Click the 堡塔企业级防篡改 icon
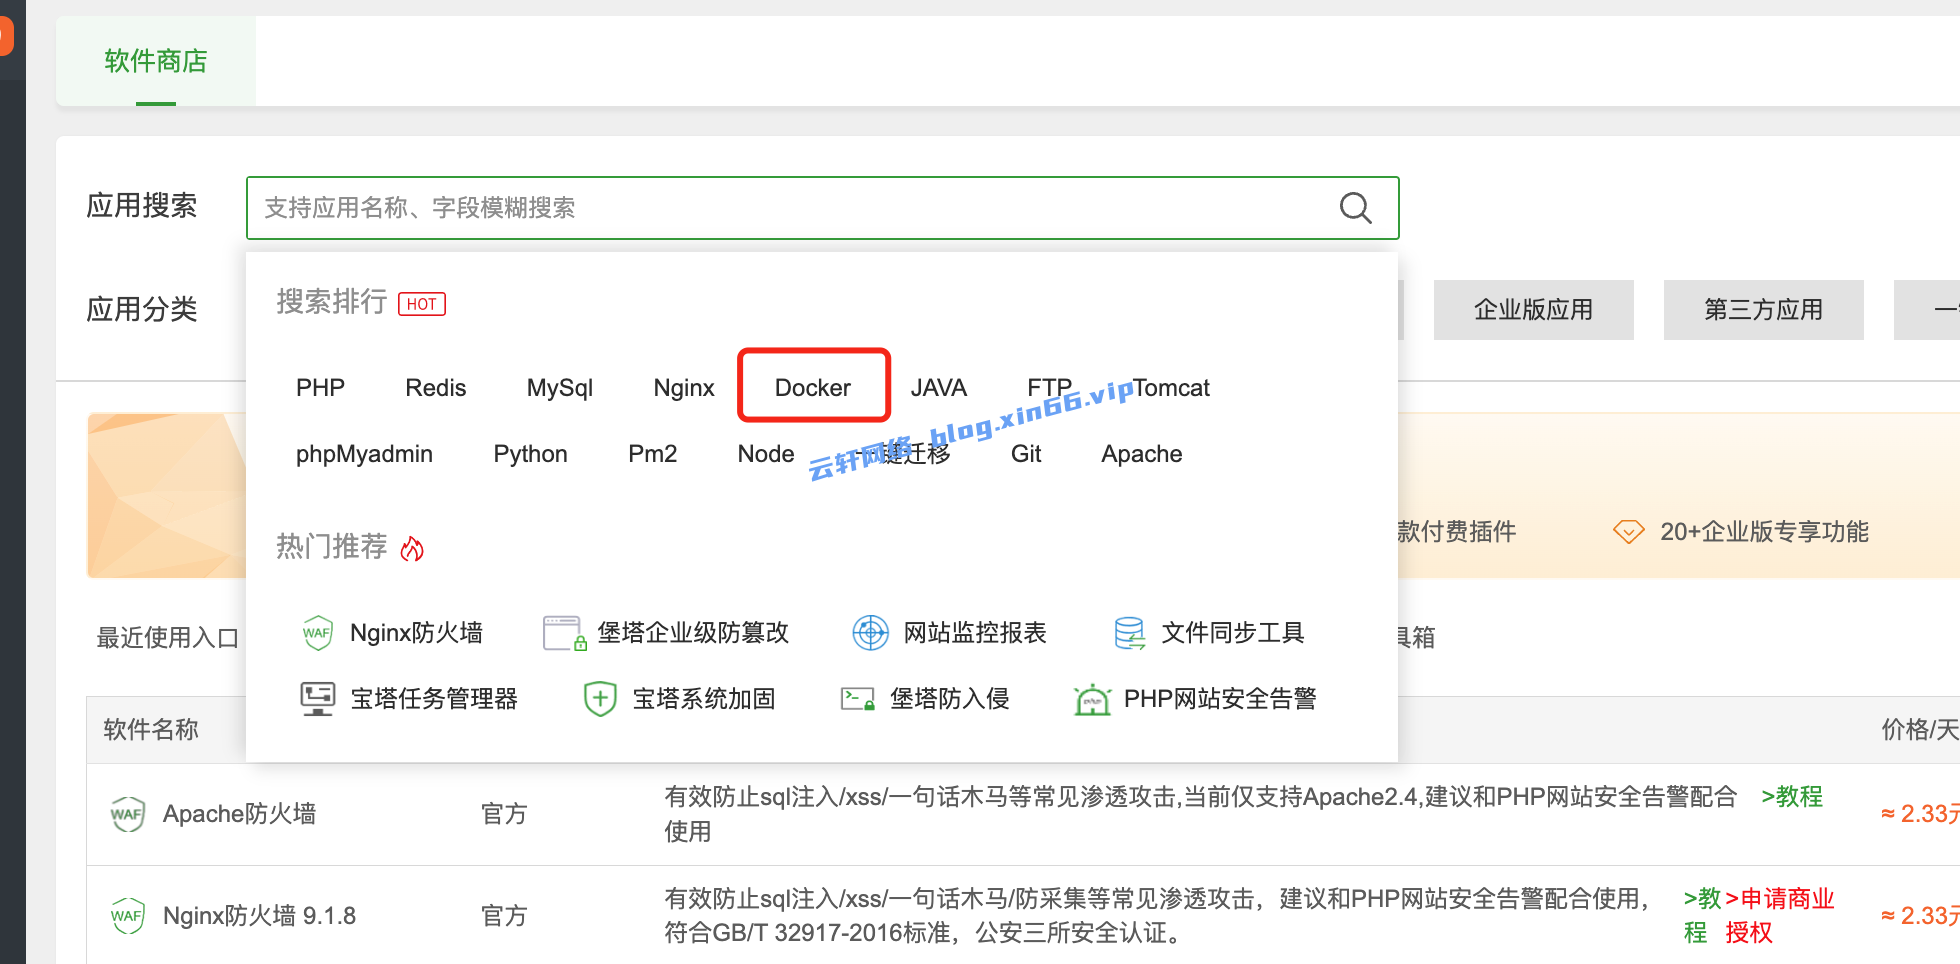Image resolution: width=1960 pixels, height=964 pixels. click(564, 633)
